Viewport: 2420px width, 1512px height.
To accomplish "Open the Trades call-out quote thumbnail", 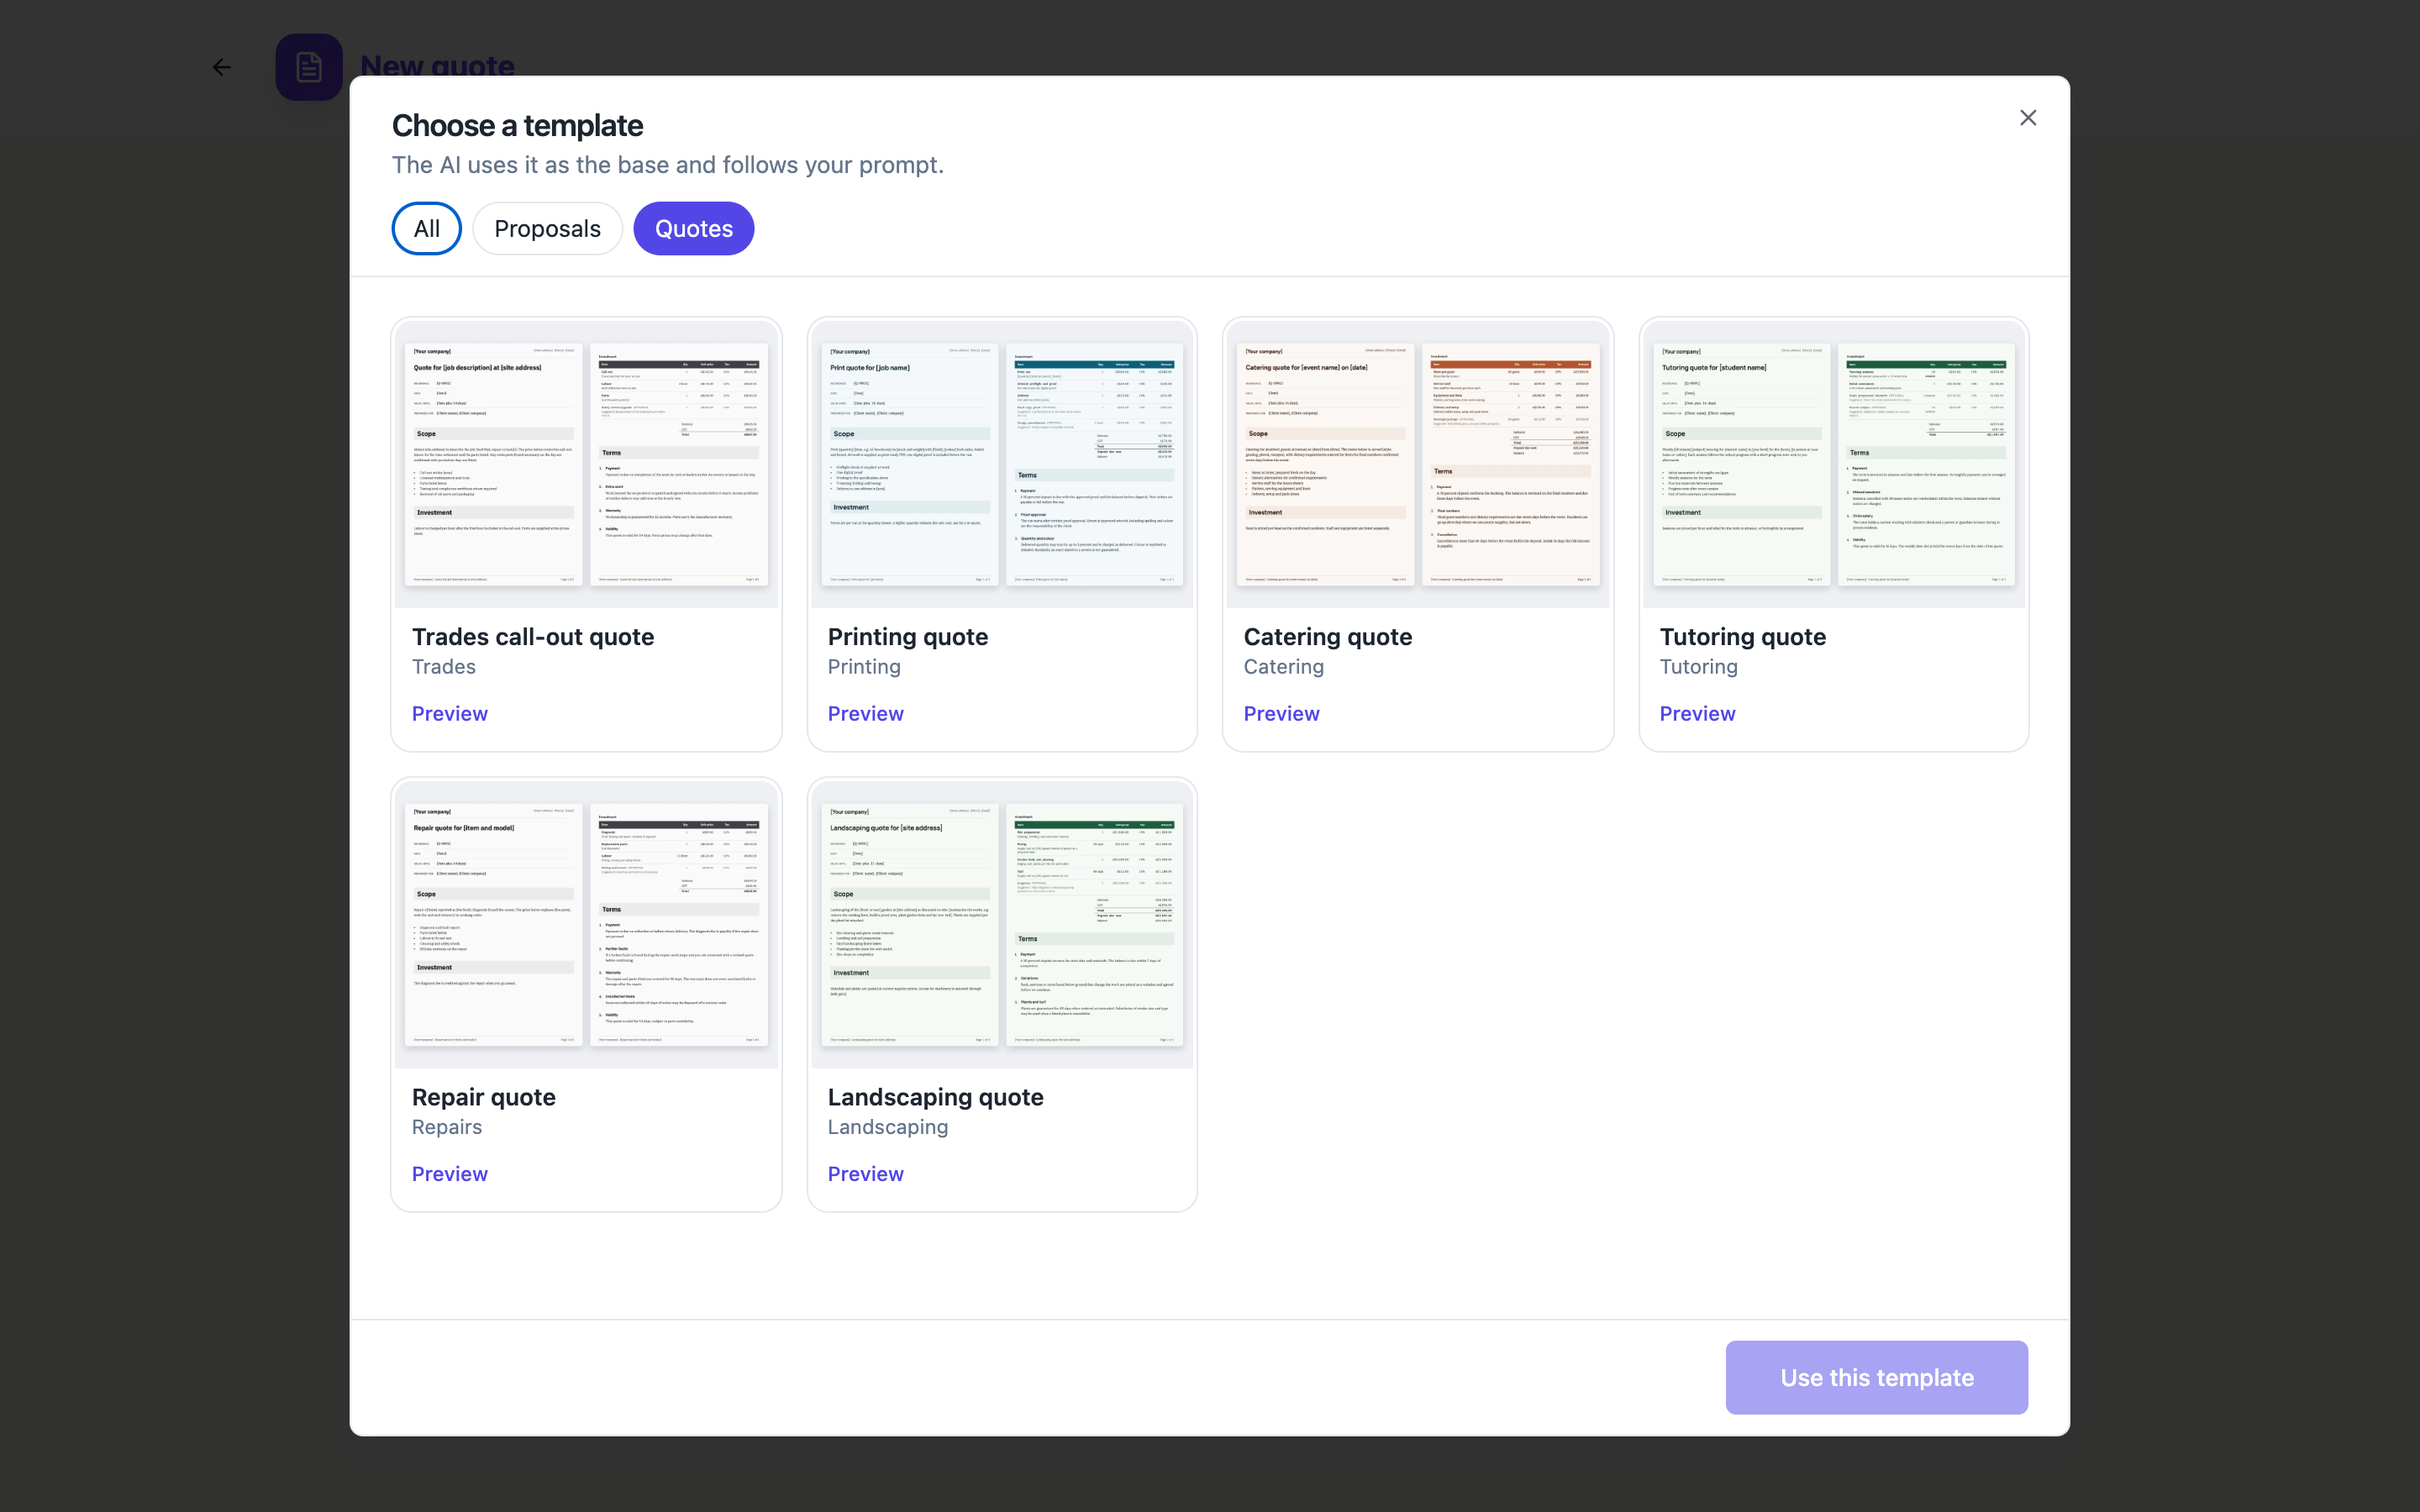I will pos(586,464).
